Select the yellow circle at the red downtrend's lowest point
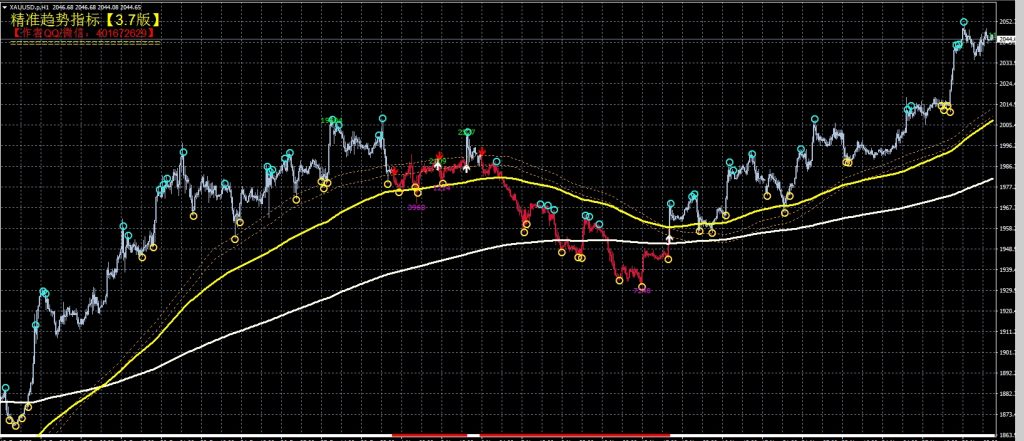This screenshot has width=1024, height=441. (x=641, y=287)
